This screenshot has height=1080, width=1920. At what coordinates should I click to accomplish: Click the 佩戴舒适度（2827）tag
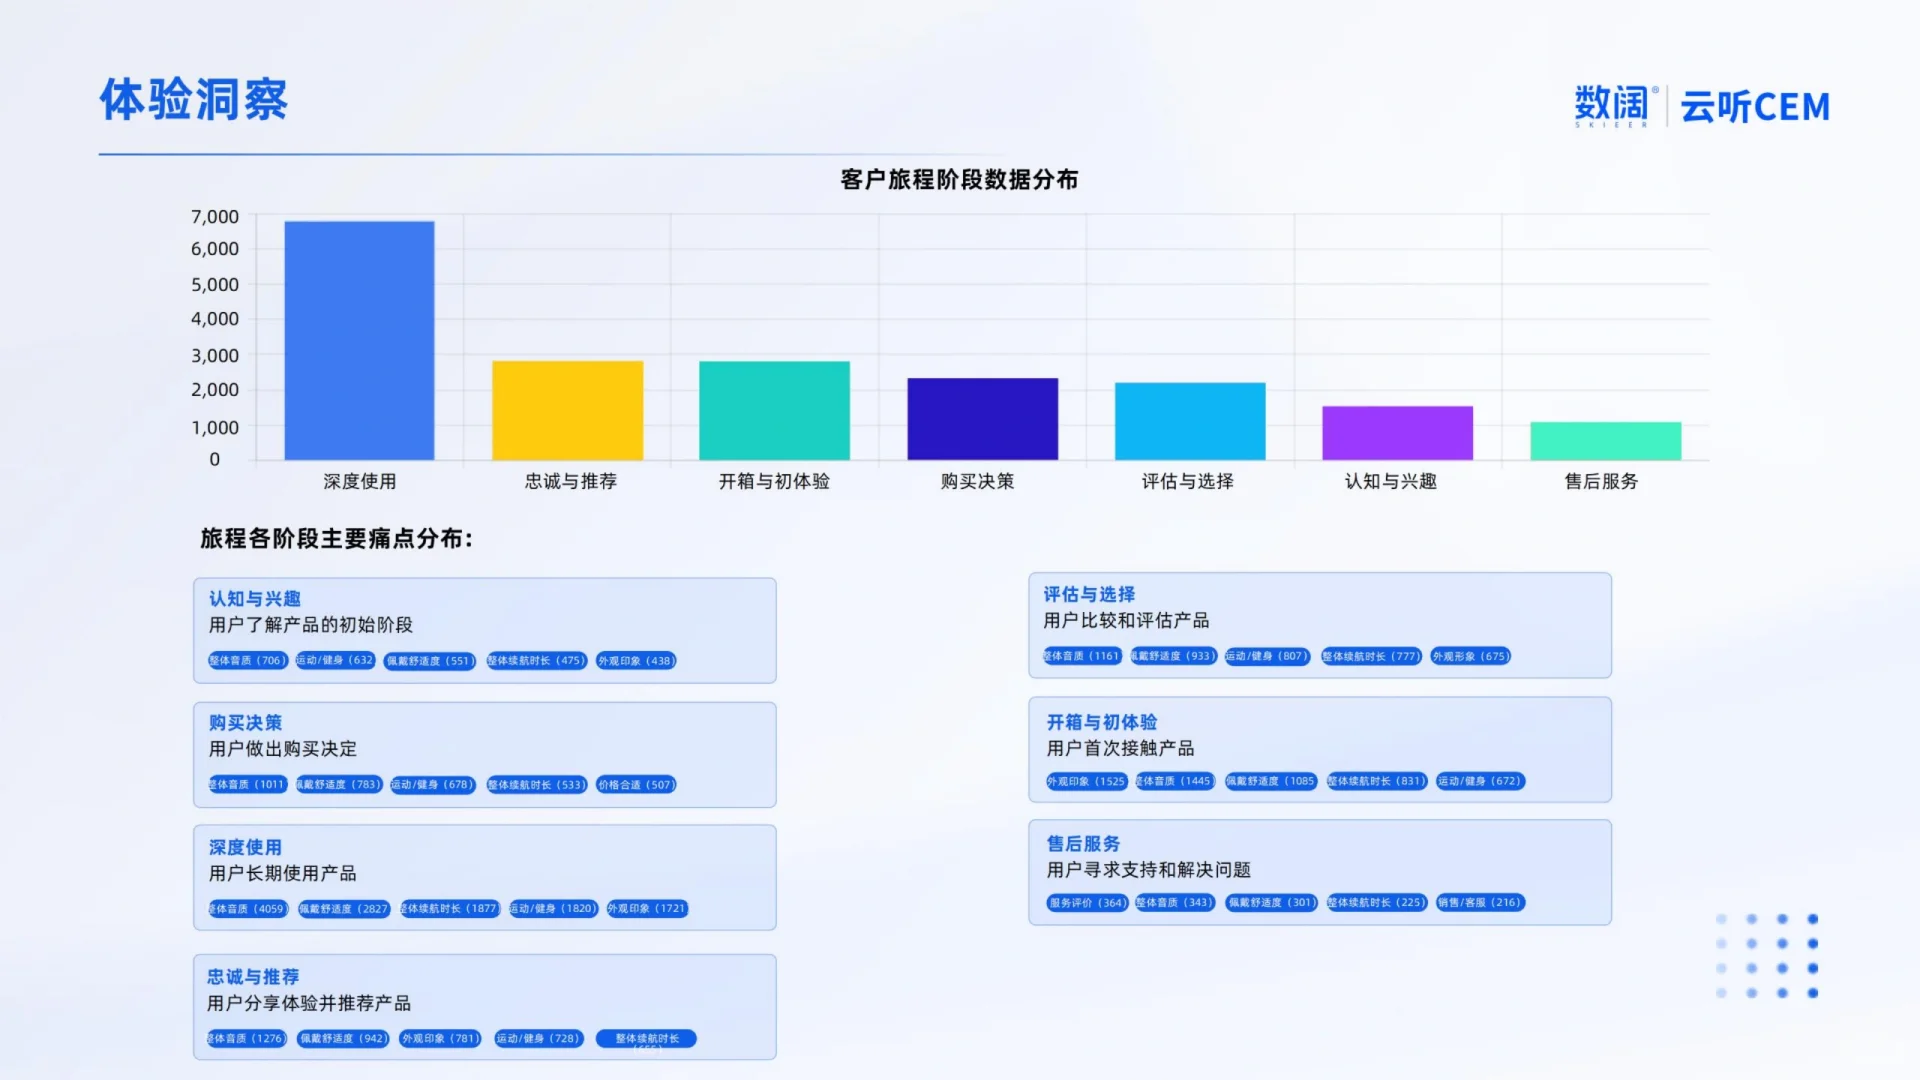pos(342,909)
